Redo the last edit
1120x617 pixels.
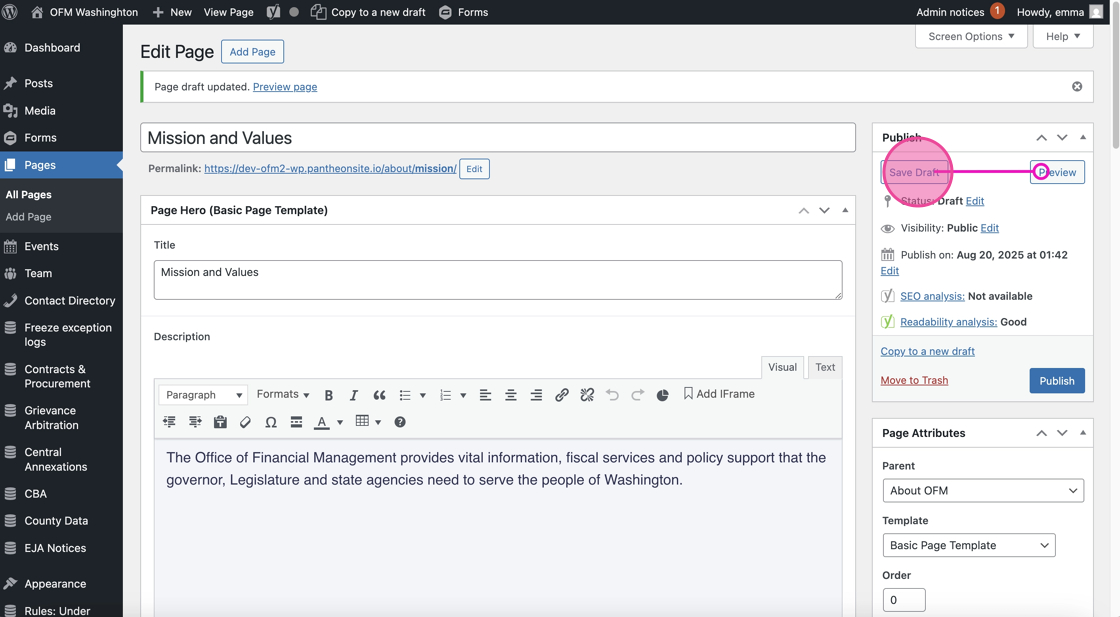(638, 395)
